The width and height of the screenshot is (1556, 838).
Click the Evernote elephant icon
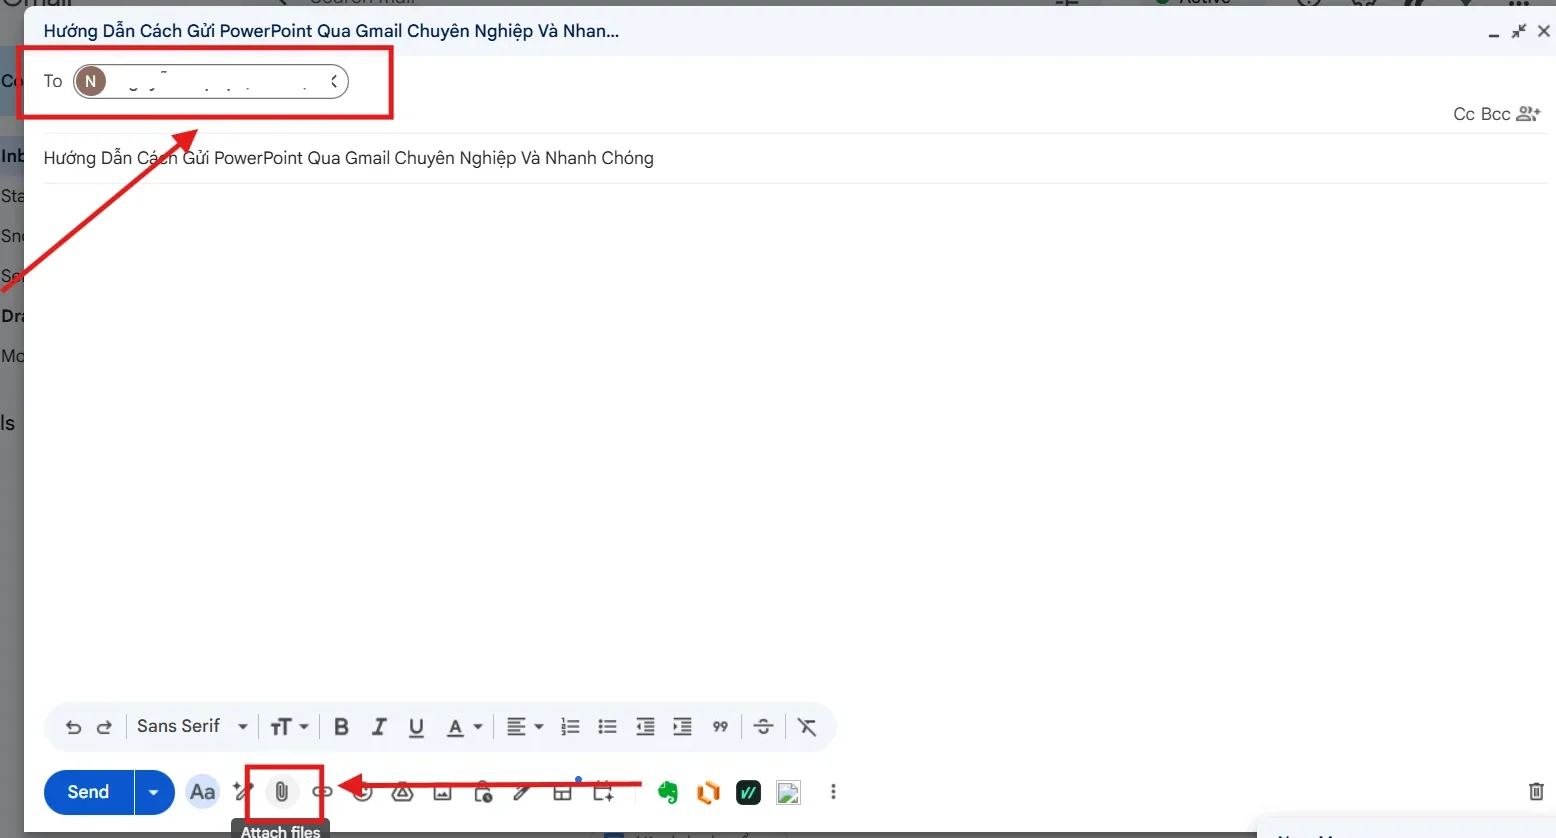tap(668, 792)
